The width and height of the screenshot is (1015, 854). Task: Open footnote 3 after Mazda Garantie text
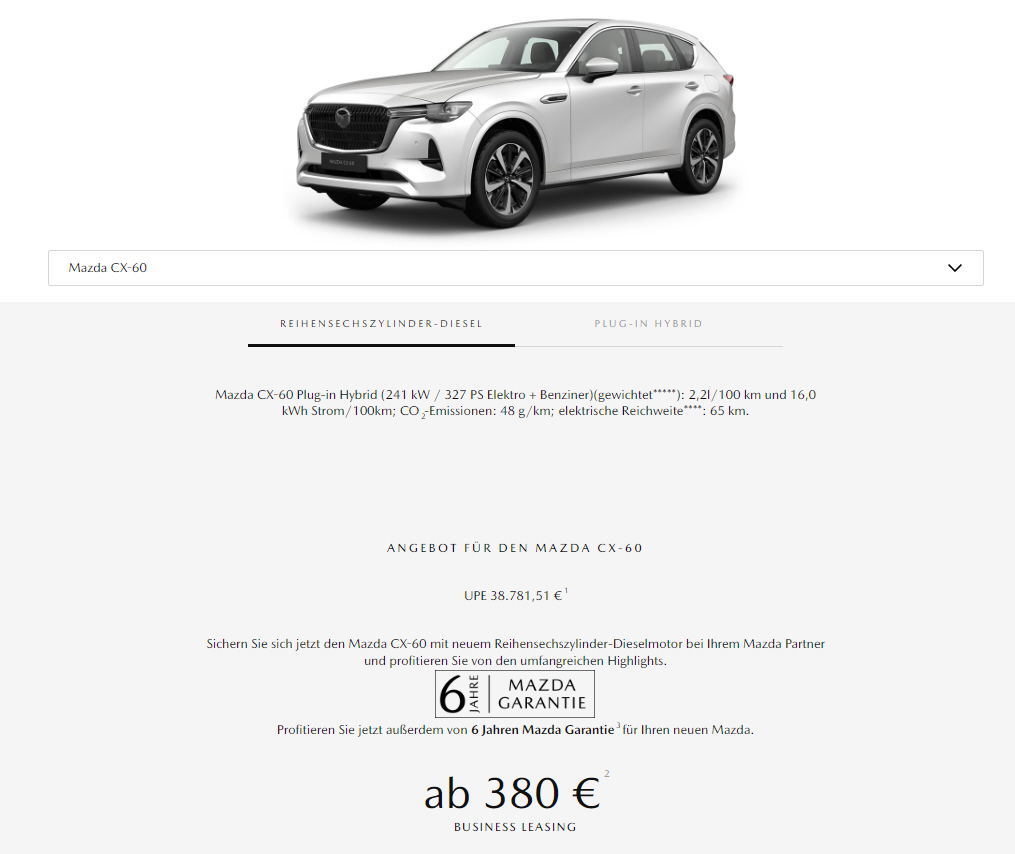[618, 725]
